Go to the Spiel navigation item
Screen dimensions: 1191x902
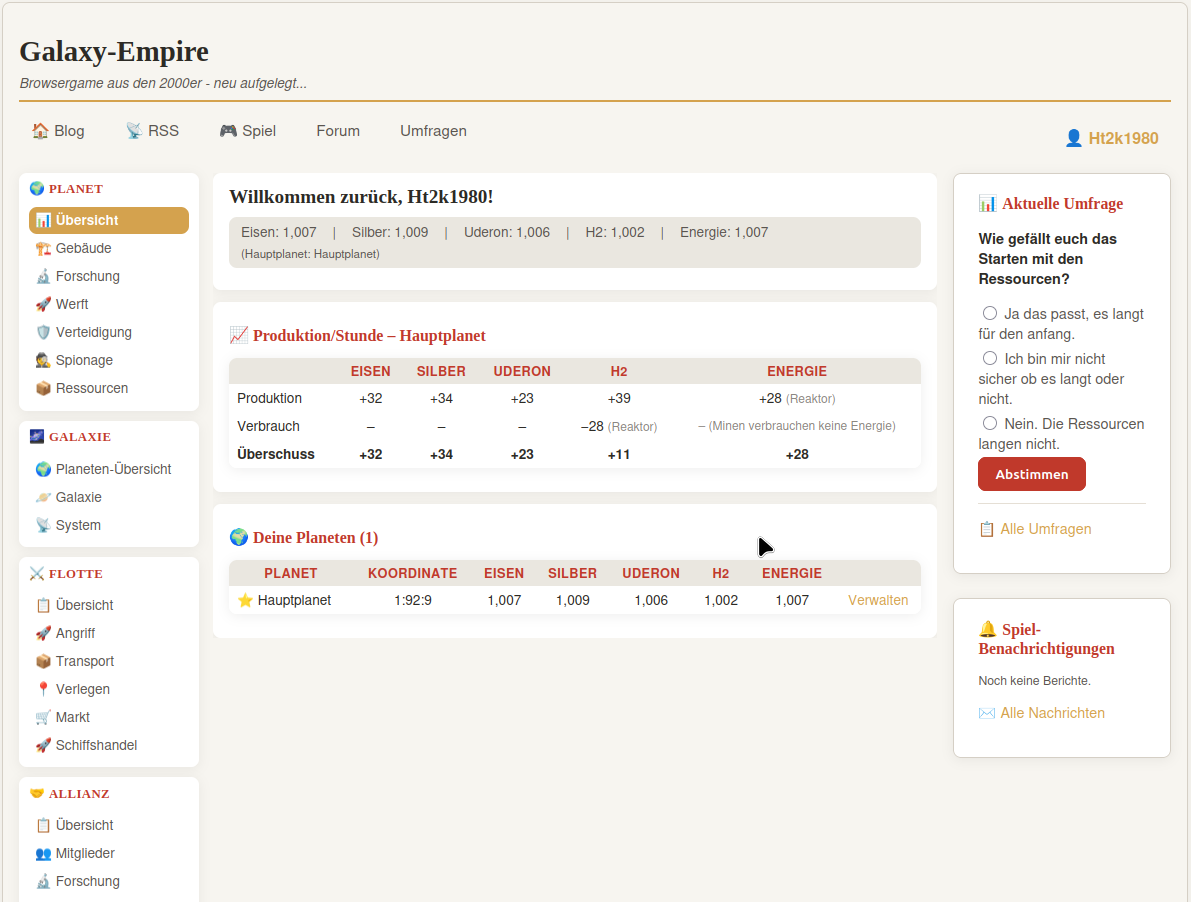tap(248, 131)
